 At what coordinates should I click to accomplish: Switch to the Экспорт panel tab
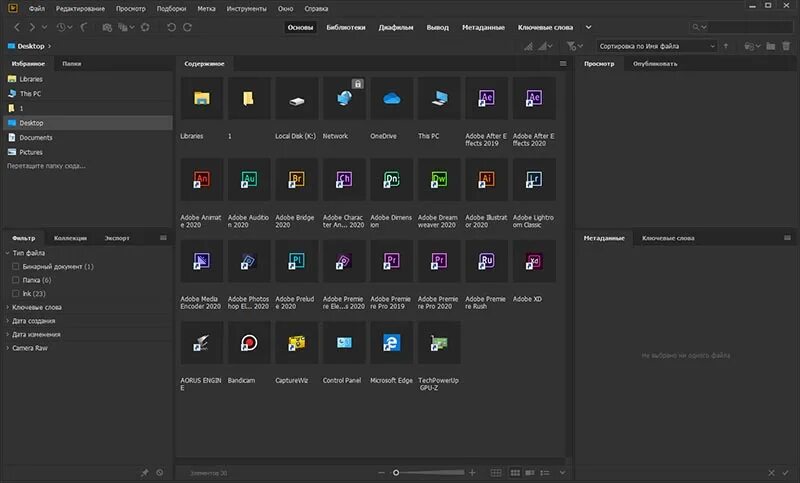[x=117, y=238]
